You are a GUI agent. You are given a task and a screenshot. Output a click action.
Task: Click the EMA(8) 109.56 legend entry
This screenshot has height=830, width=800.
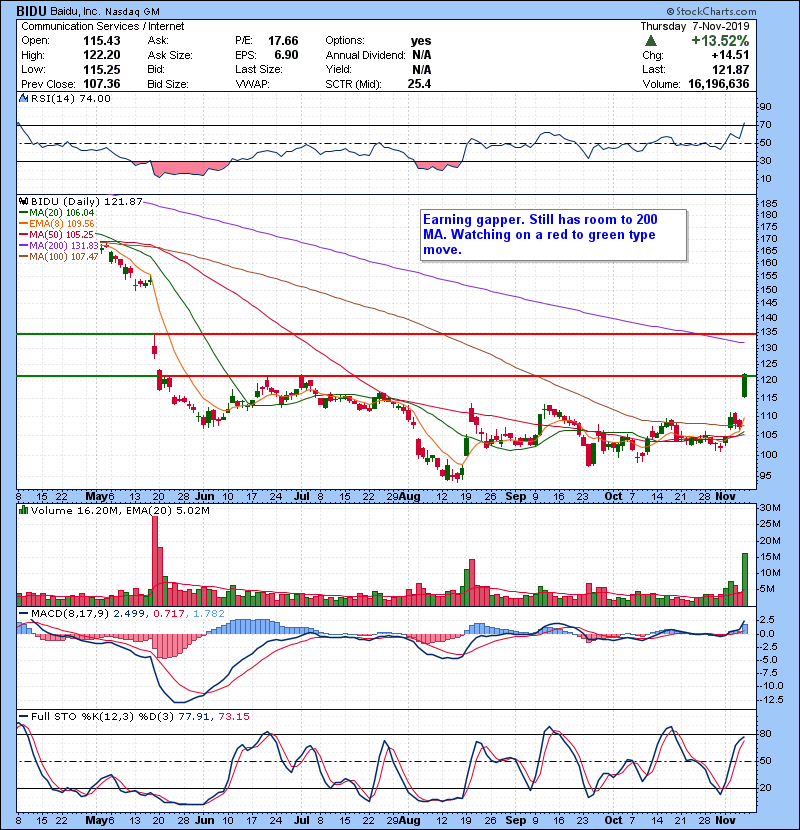point(57,224)
